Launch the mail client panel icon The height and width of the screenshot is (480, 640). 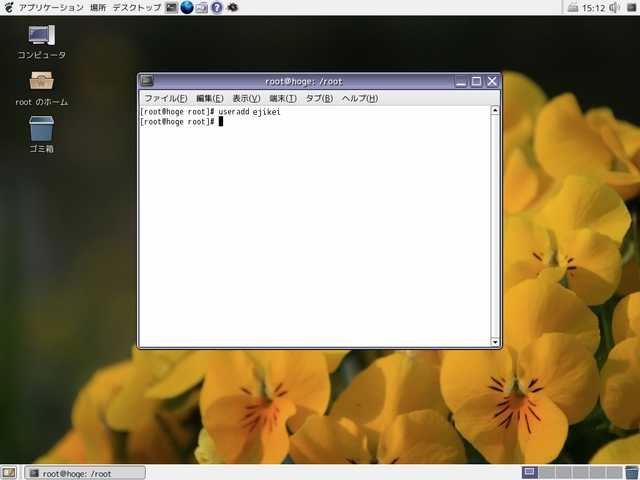(x=202, y=7)
